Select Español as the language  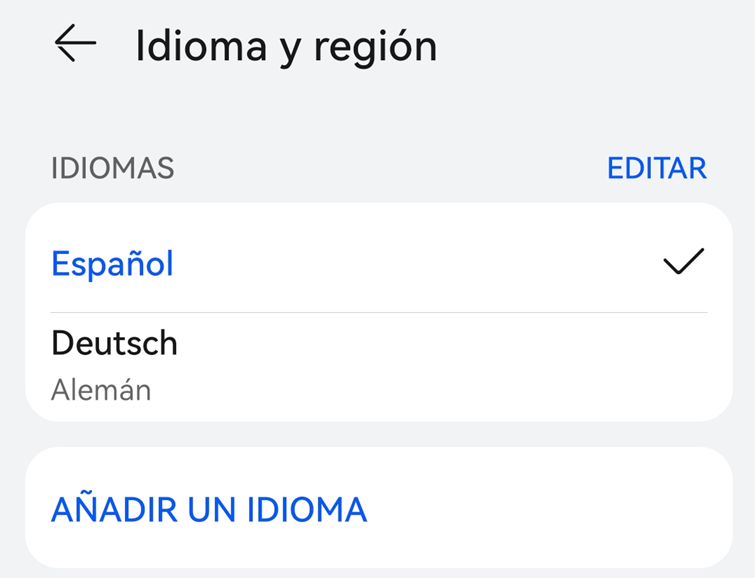click(x=112, y=264)
